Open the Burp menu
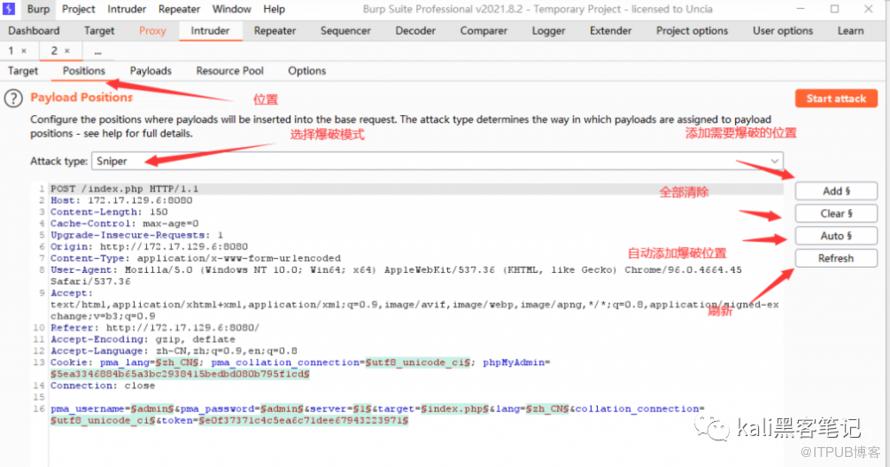This screenshot has width=890, height=467. 39,9
